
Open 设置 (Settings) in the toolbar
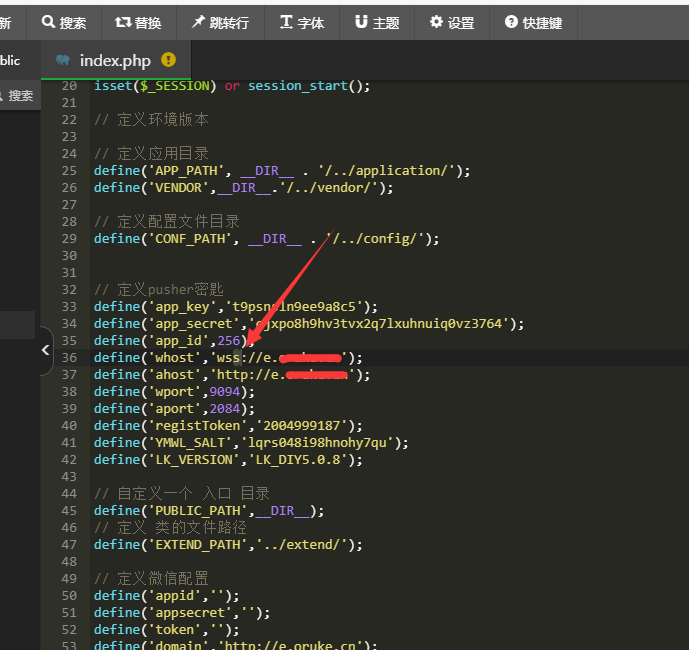coord(452,22)
